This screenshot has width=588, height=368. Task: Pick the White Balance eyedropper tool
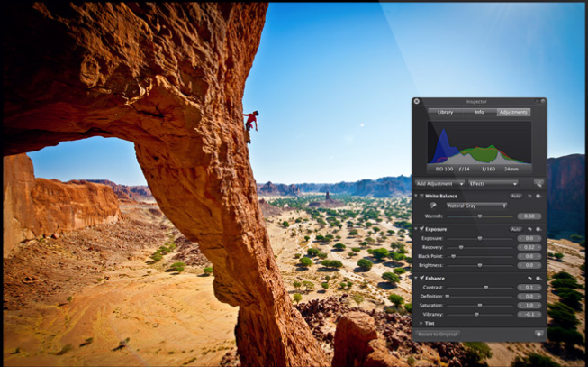[433, 205]
